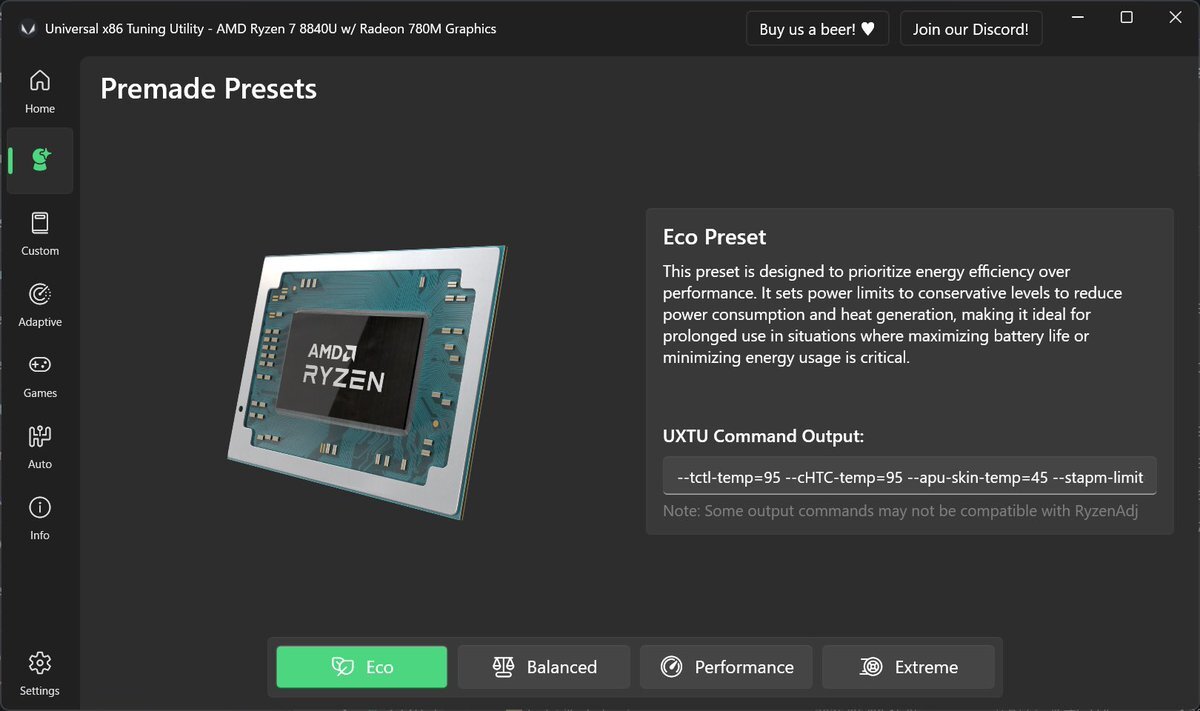
Task: Click the AMD Ryzen chip image
Action: pyautogui.click(x=370, y=381)
